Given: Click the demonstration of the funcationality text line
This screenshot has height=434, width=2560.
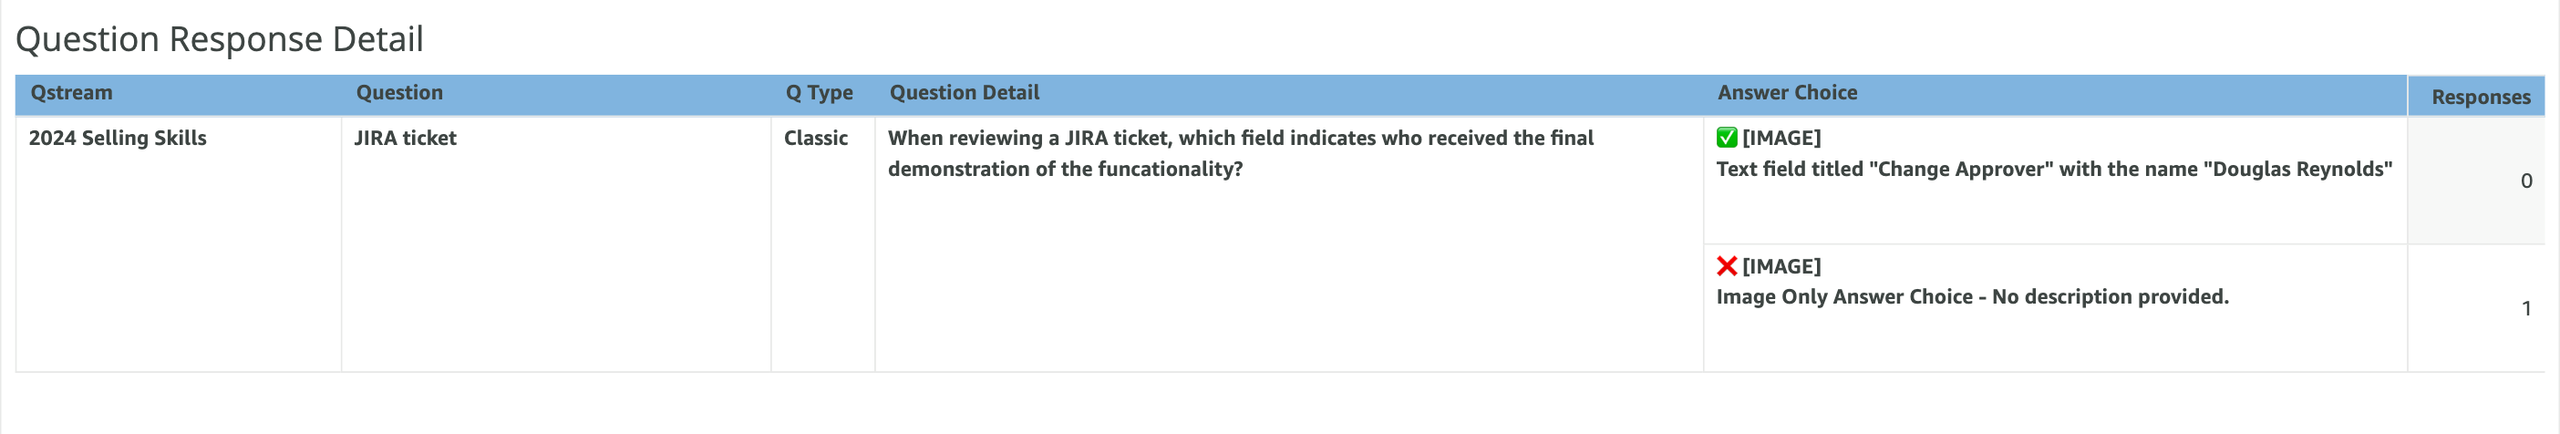Looking at the screenshot, I should click(1065, 169).
